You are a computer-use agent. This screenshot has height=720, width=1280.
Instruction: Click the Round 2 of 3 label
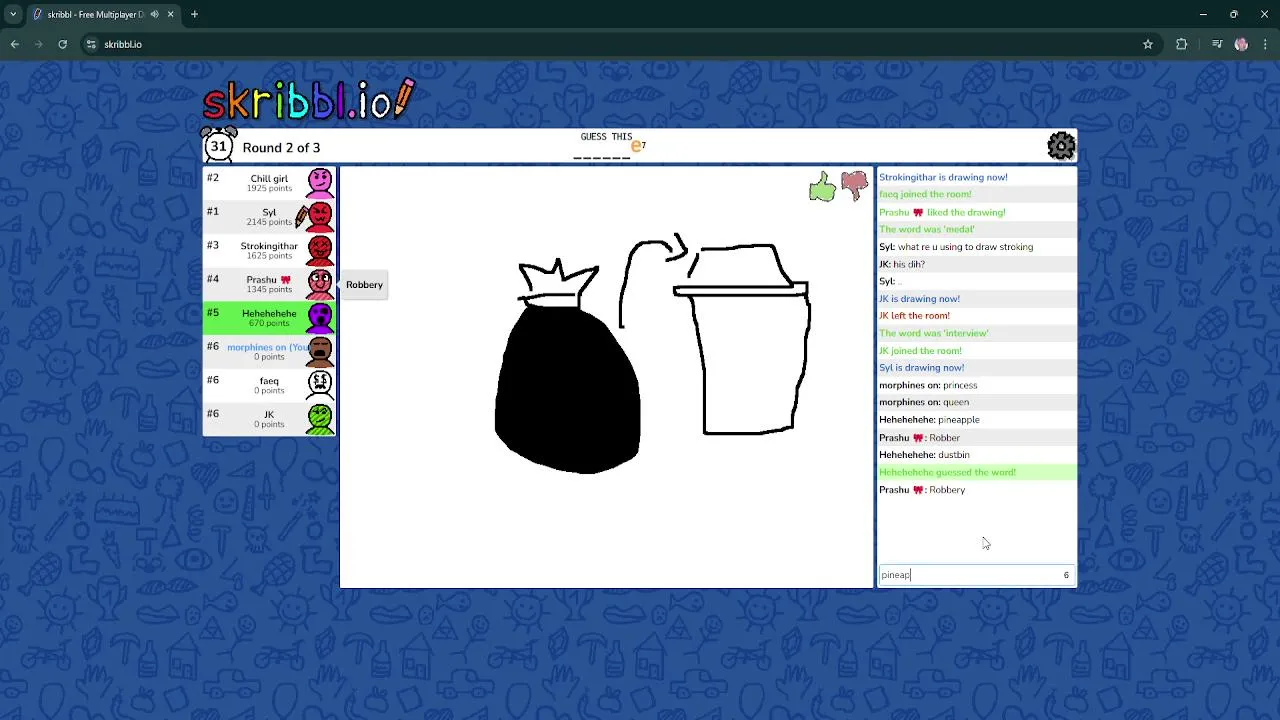[x=281, y=147]
